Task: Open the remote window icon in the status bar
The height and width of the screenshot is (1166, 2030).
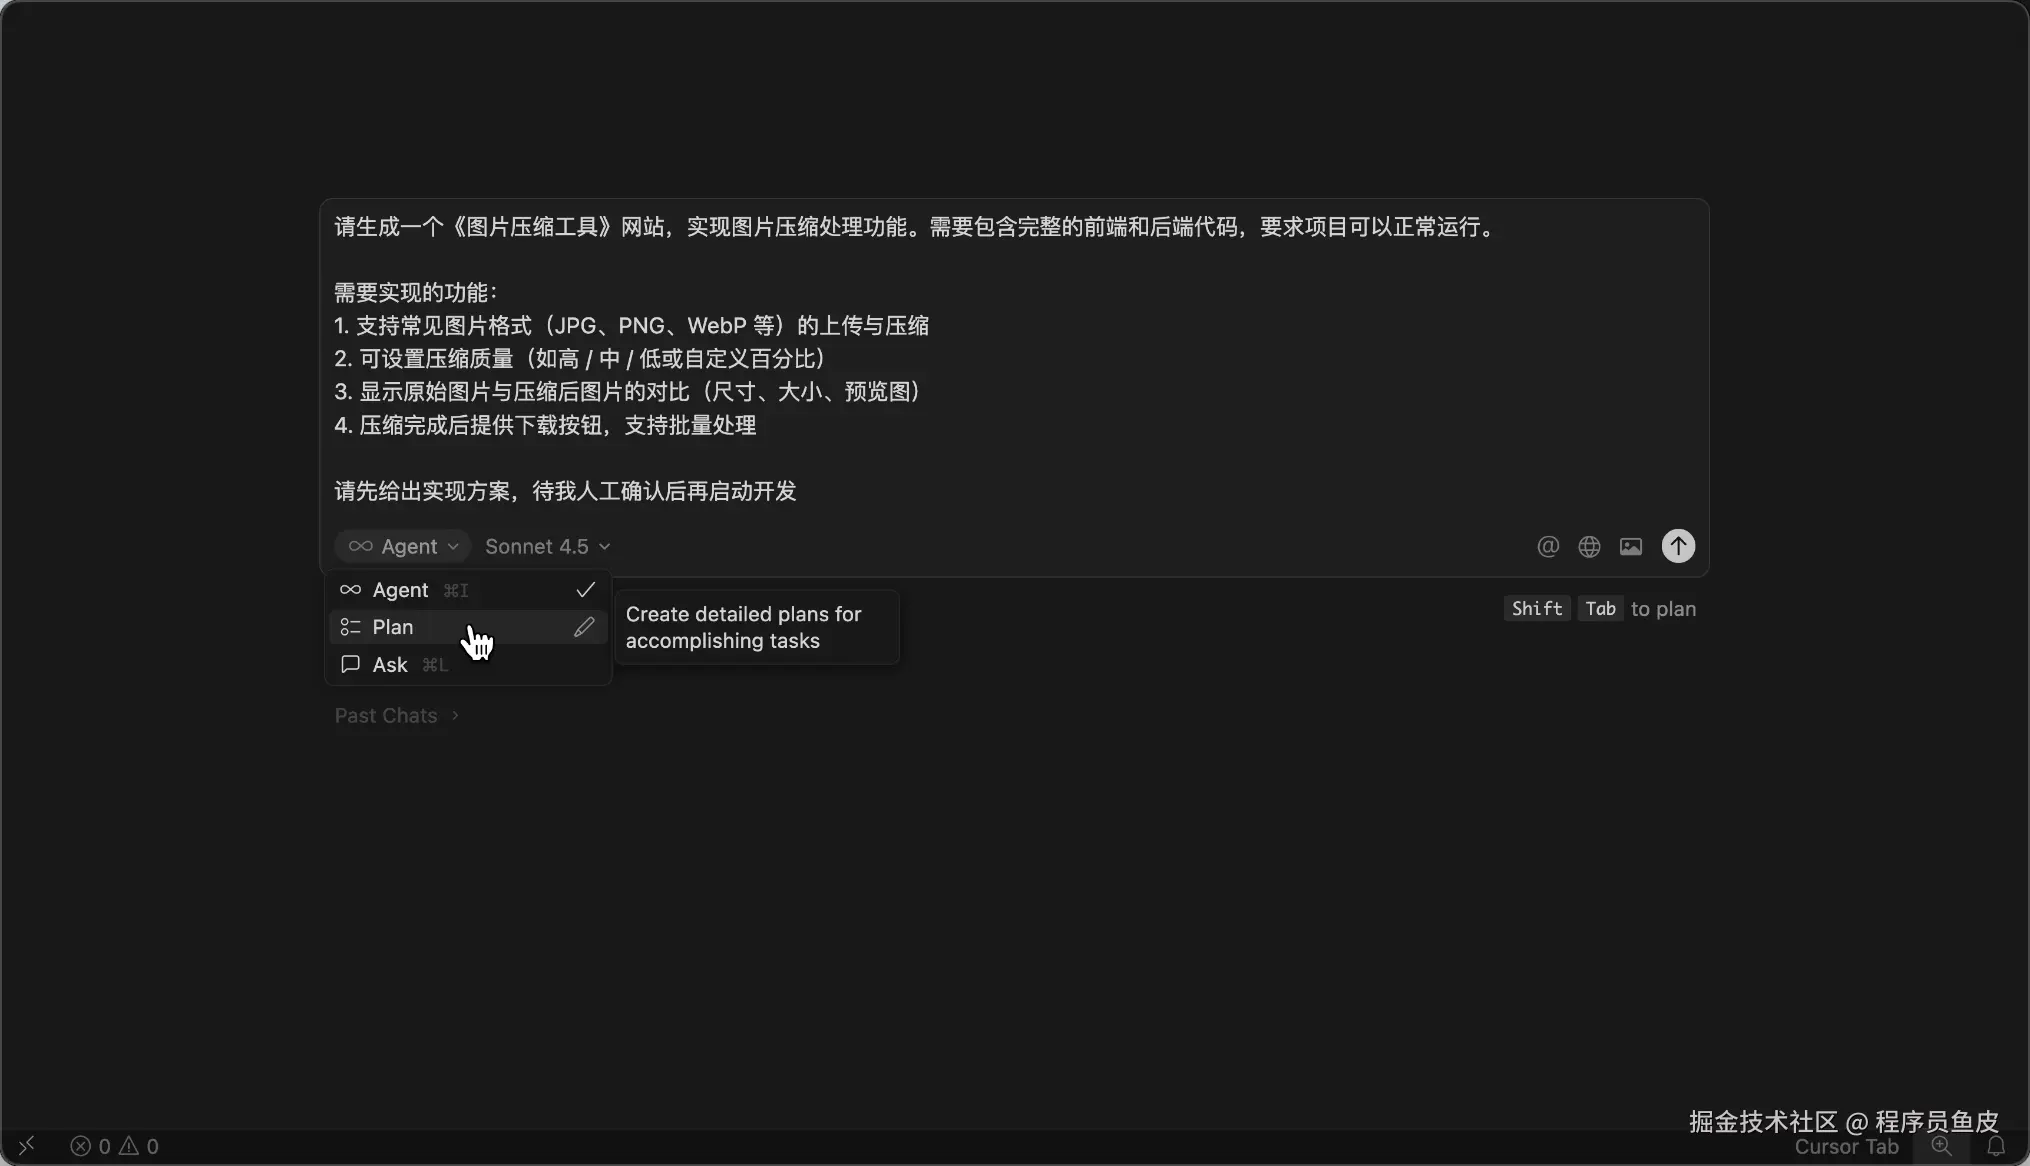Action: tap(27, 1145)
